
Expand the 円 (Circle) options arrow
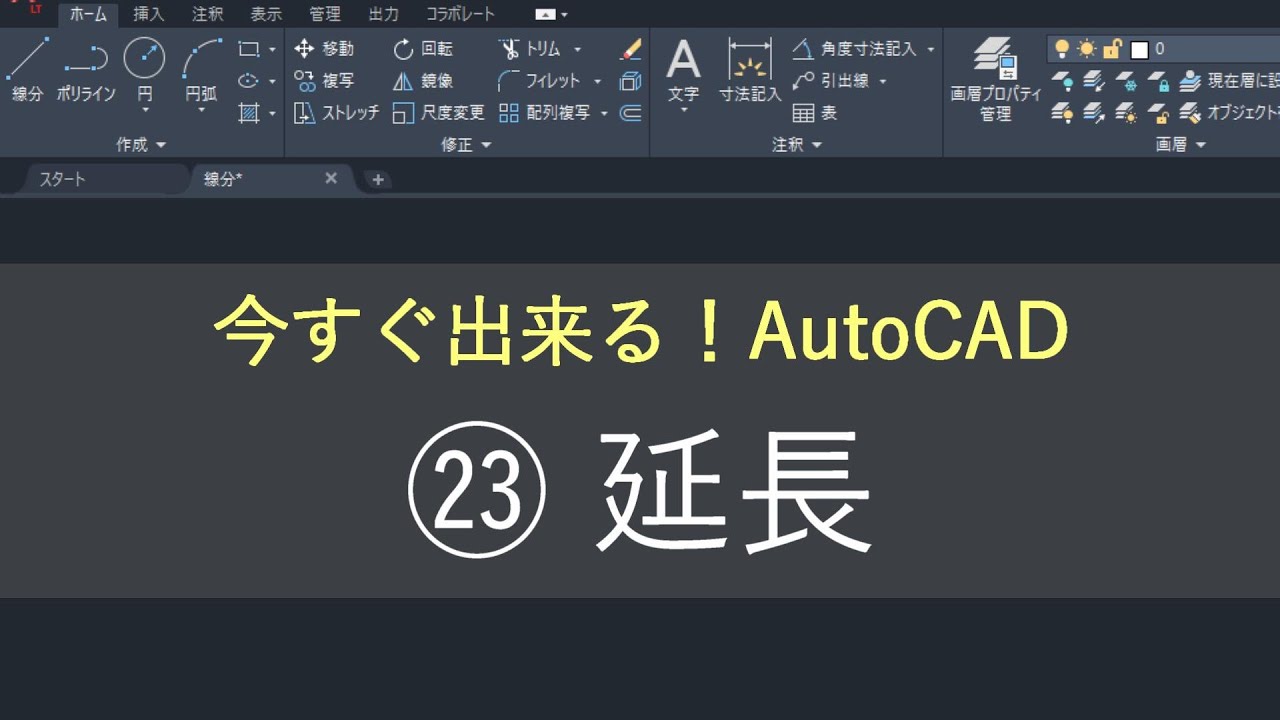[145, 110]
